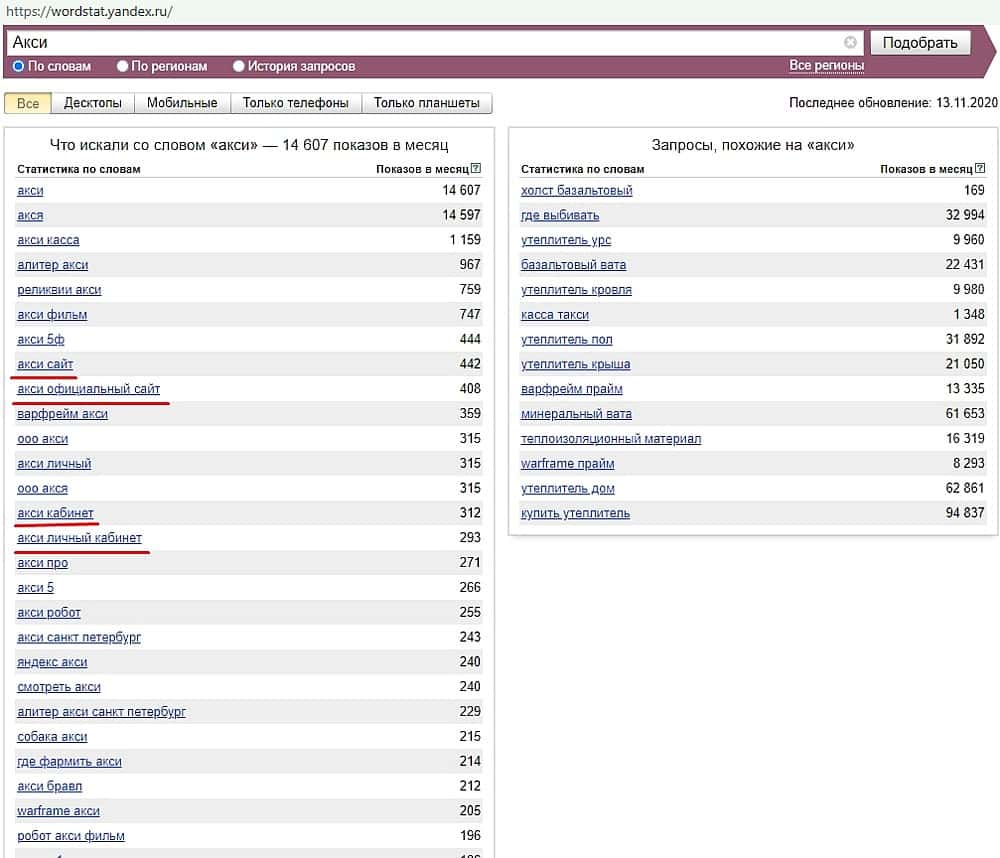
Task: Open the 'акси официальный сайт' query link
Action: [x=88, y=389]
